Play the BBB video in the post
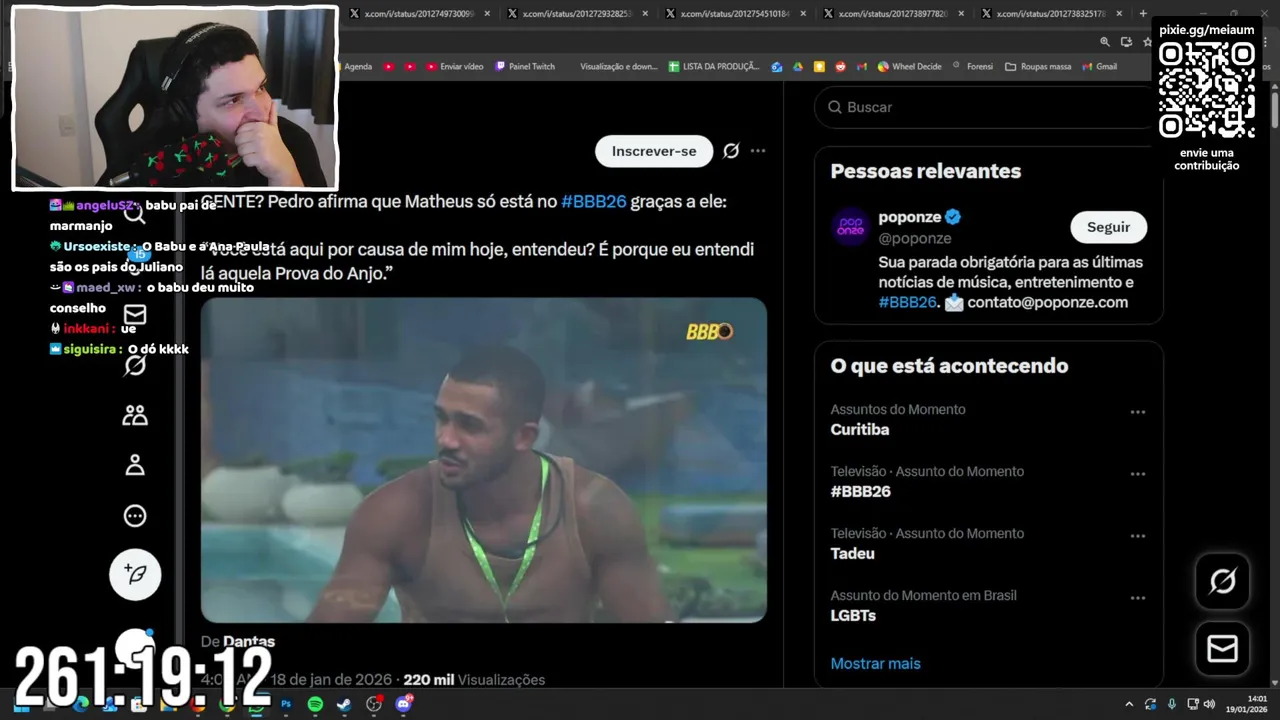1280x720 pixels. (x=484, y=460)
